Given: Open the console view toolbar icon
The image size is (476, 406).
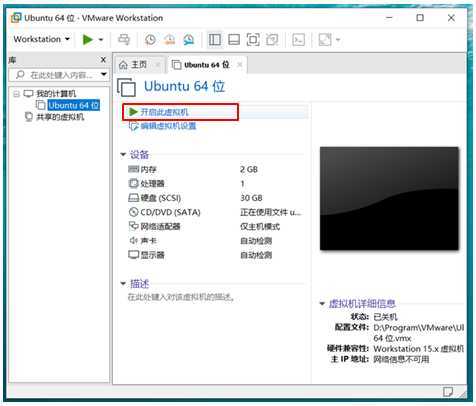Looking at the screenshot, I should (298, 40).
